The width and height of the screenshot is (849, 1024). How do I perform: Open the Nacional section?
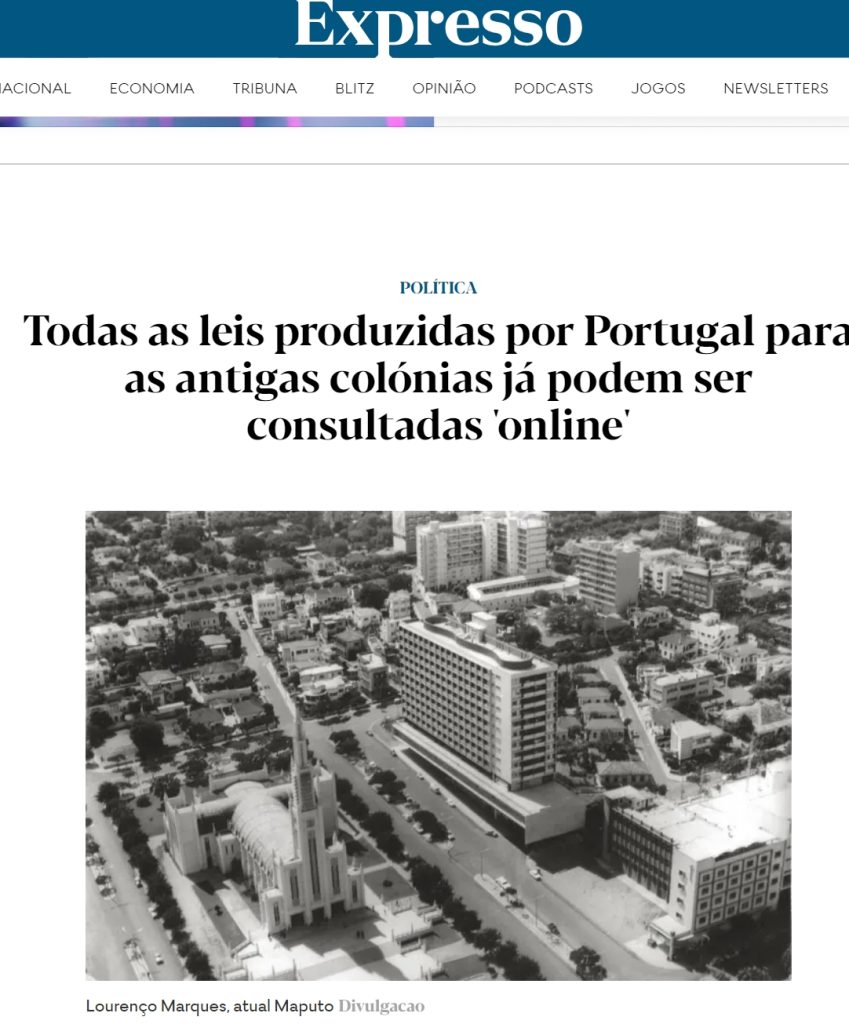(x=35, y=88)
